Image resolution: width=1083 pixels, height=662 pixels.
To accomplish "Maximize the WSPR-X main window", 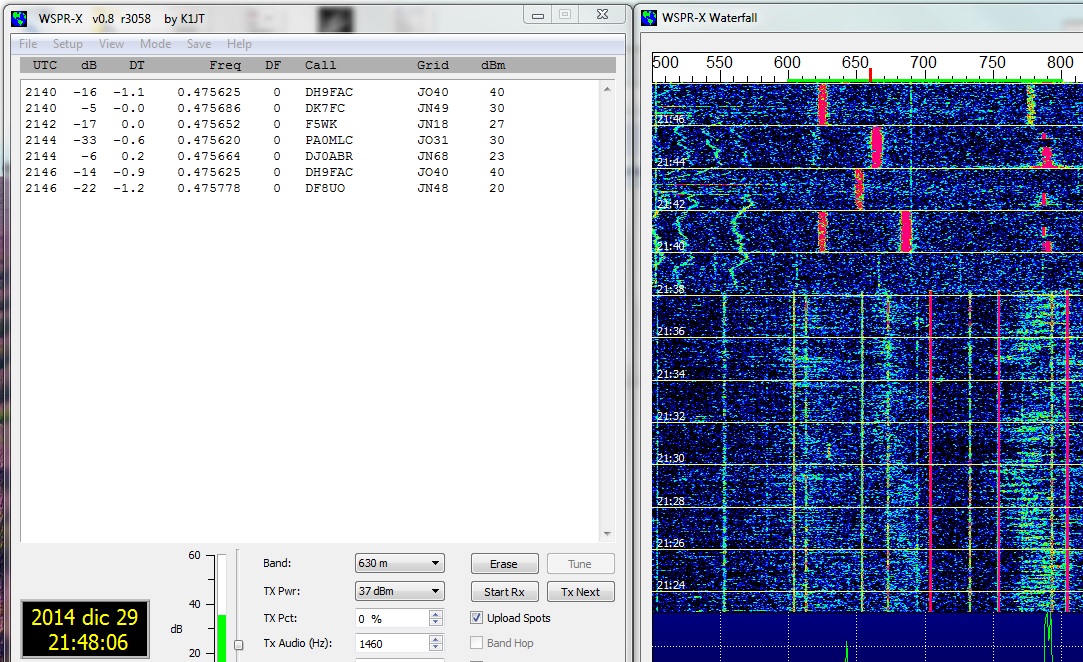I will 565,15.
